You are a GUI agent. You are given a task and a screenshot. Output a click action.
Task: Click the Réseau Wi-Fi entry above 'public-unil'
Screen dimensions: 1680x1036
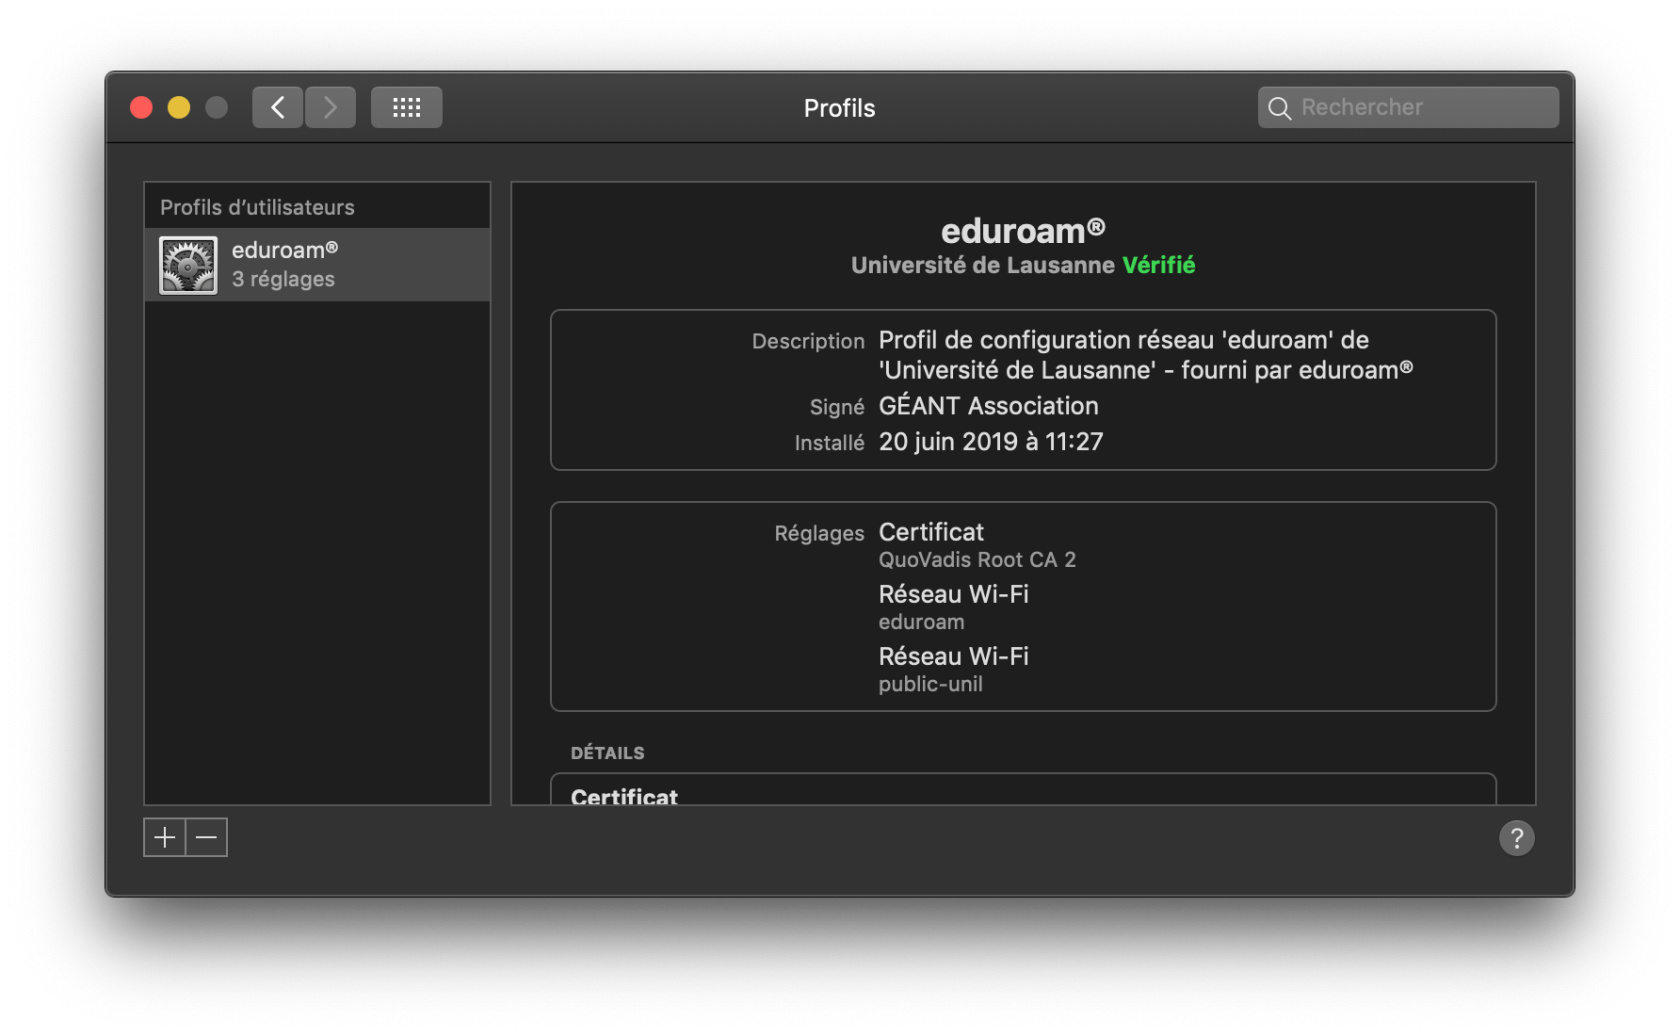coord(954,656)
